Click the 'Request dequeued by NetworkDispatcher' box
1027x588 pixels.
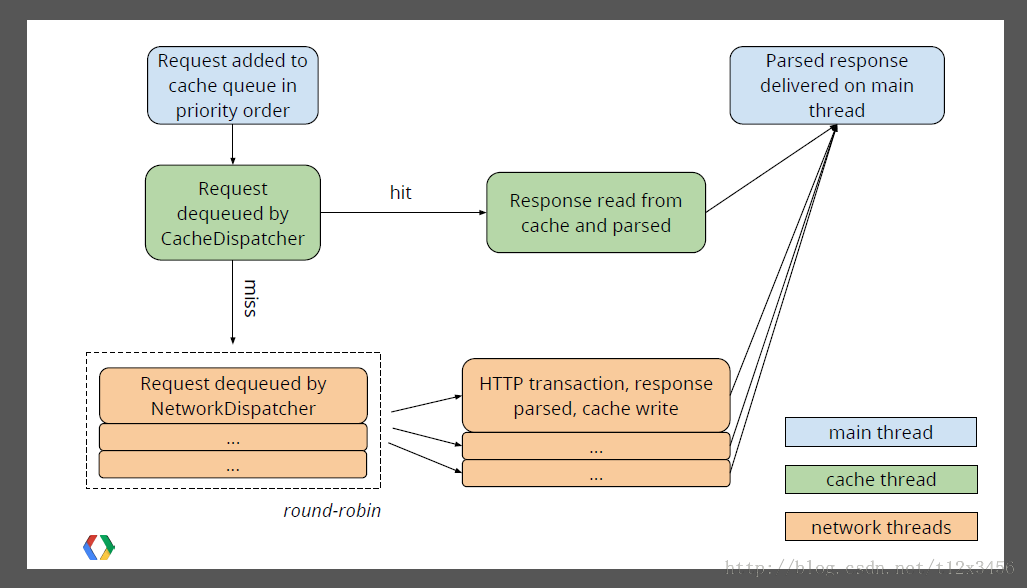point(233,395)
